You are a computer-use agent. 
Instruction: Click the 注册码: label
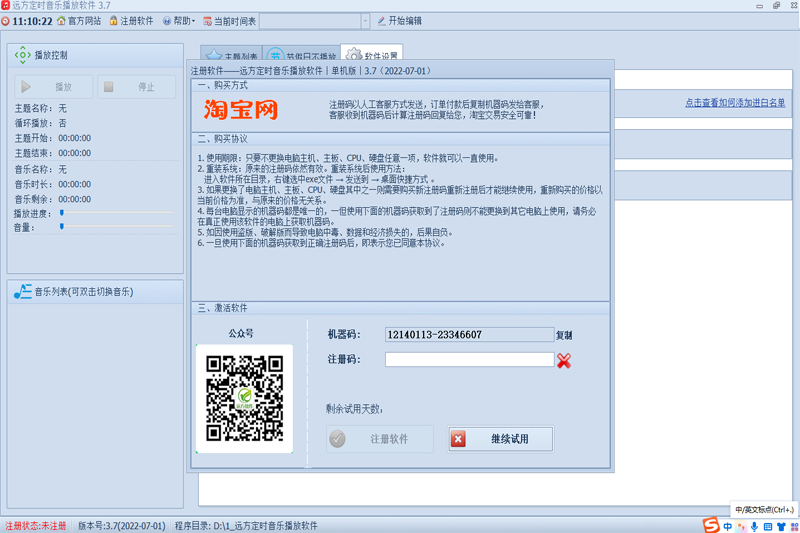pos(344,360)
